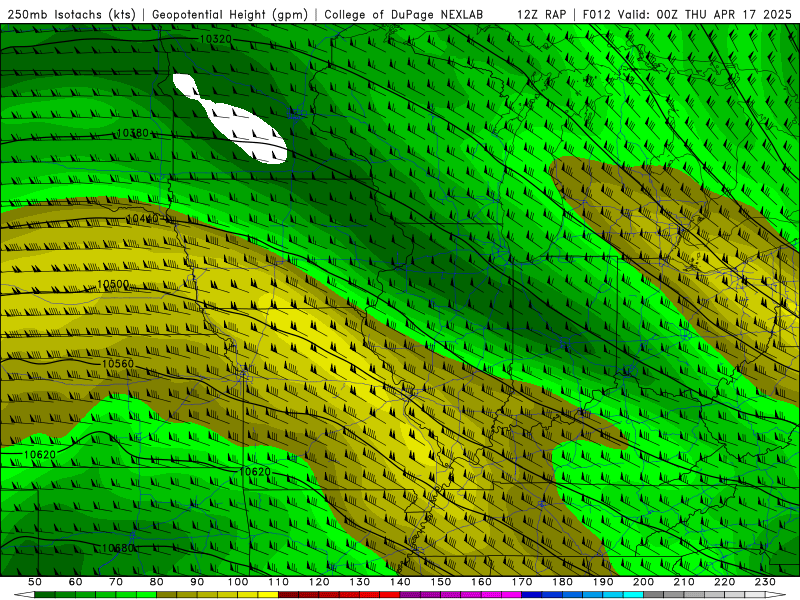Click the 10440 height contour label
Image resolution: width=800 pixels, height=600 pixels.
[142, 219]
